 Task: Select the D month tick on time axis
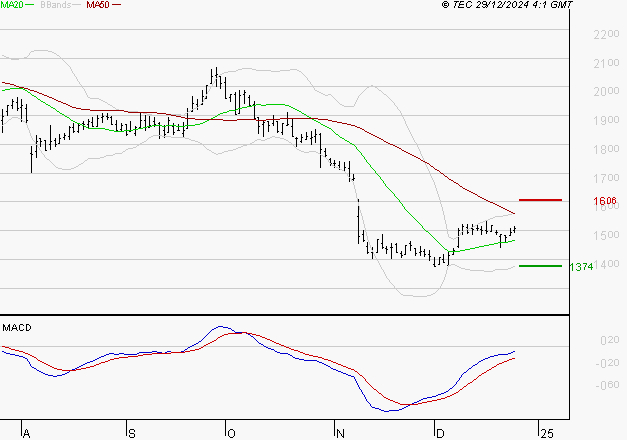point(439,433)
